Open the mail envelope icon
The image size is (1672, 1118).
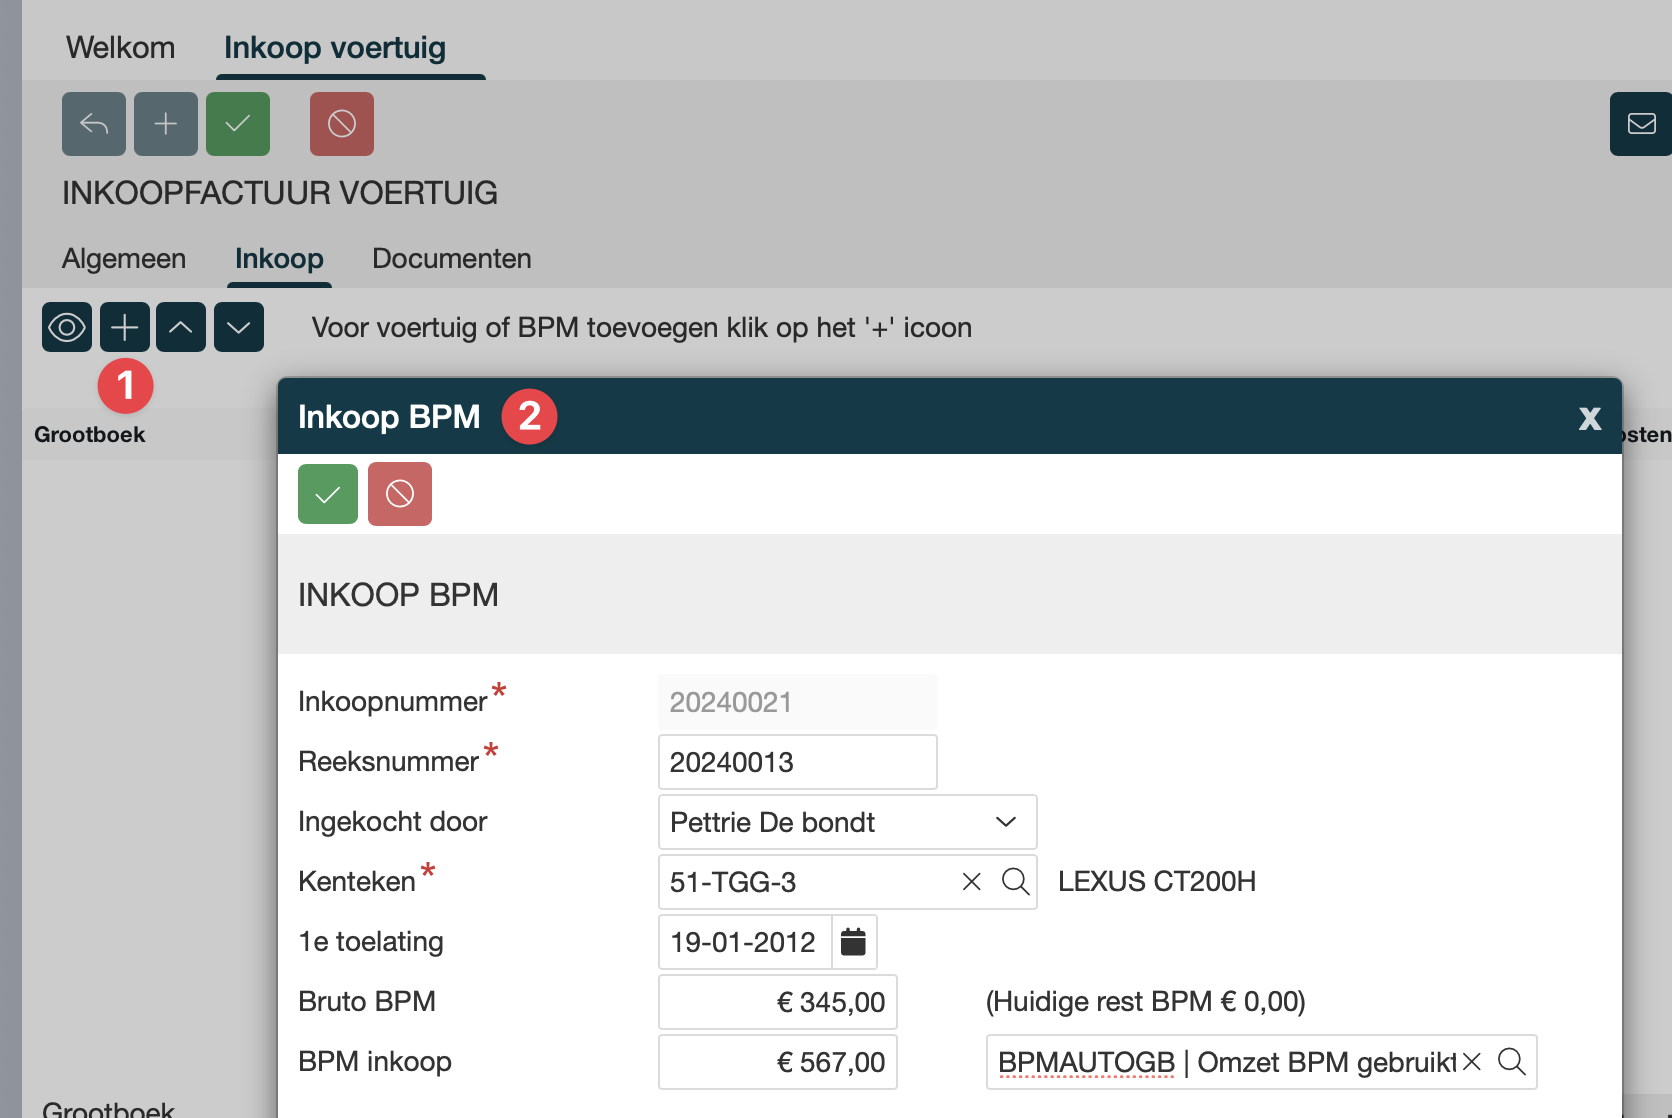pyautogui.click(x=1641, y=124)
